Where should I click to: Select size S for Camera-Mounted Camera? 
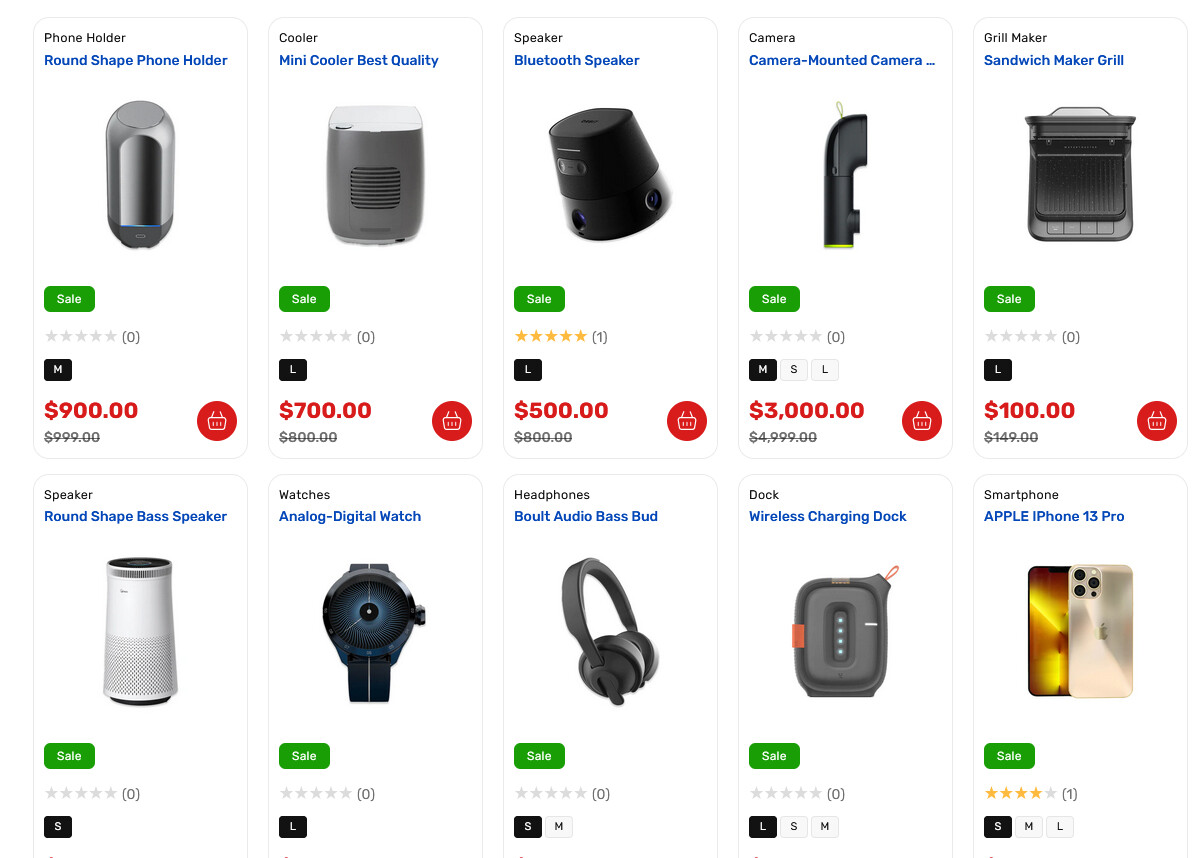point(794,370)
